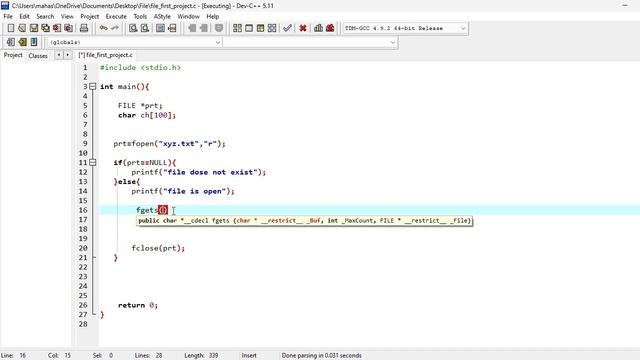This screenshot has width=640, height=360.
Task: Click the Save All toolbar icon
Action: click(45, 28)
